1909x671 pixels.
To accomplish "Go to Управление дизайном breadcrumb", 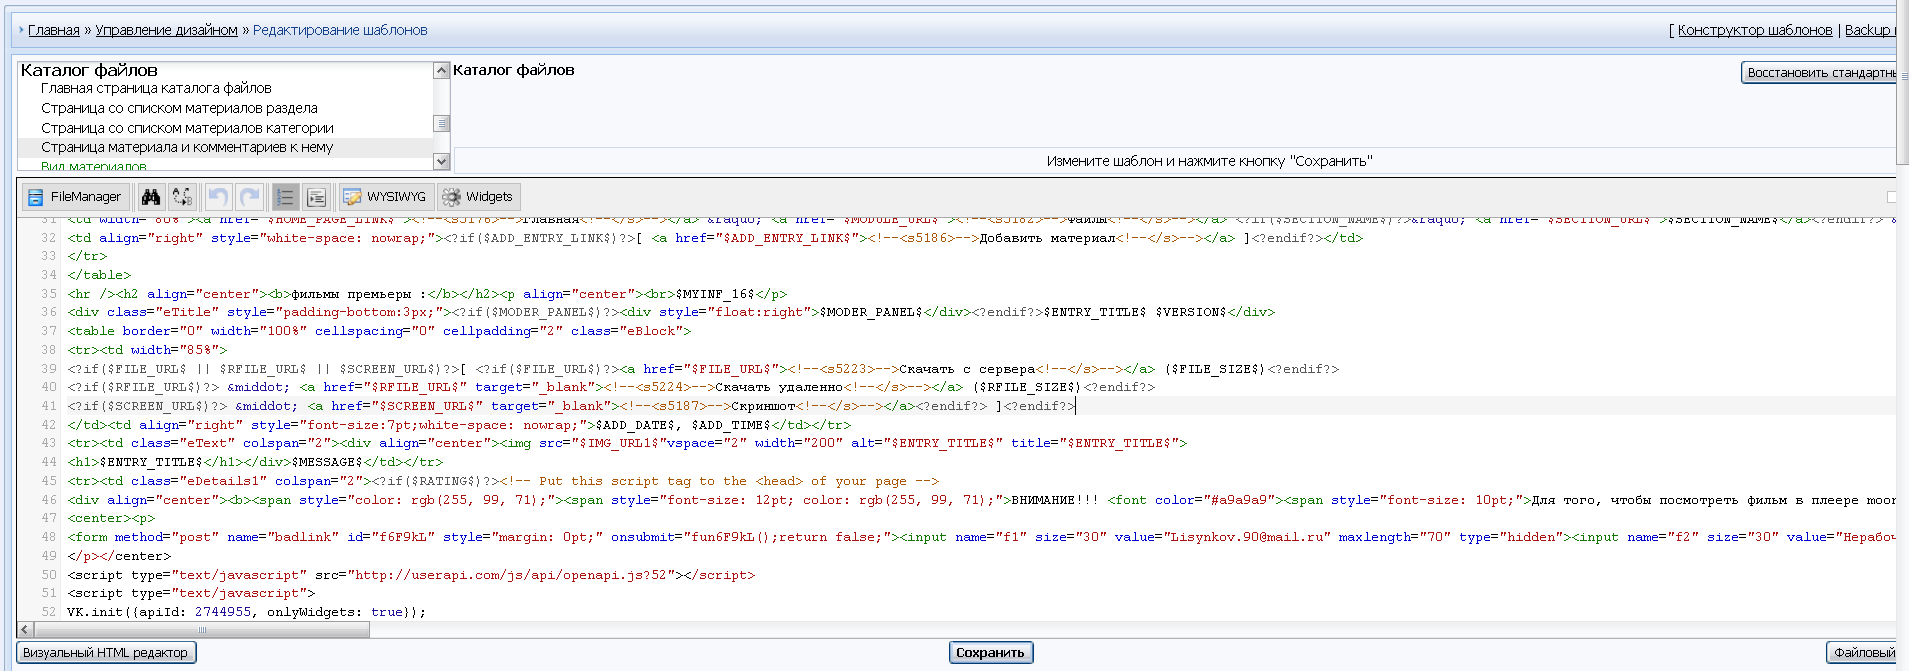I will click(167, 30).
